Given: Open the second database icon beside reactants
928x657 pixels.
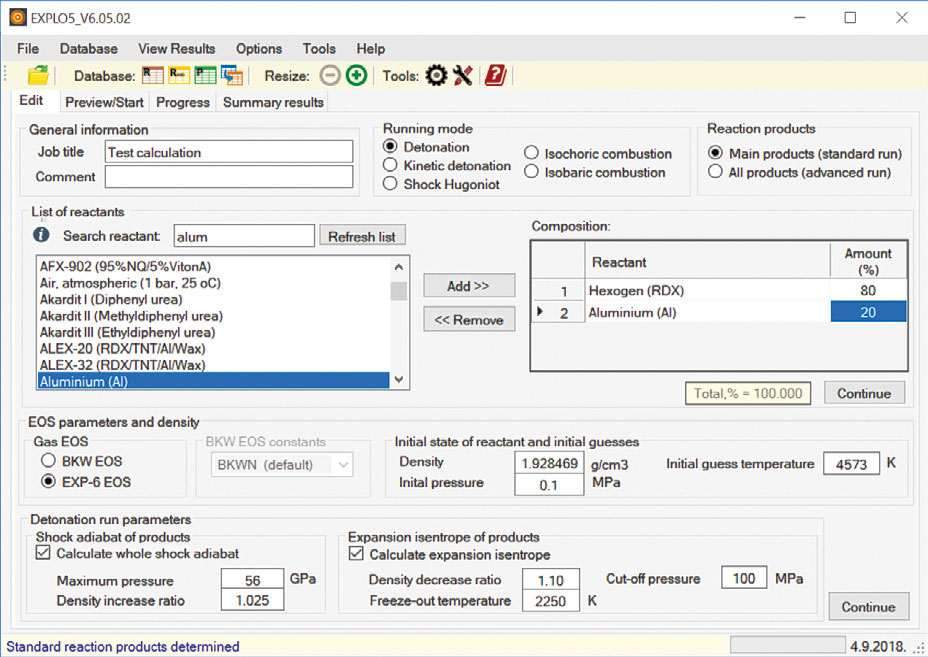Looking at the screenshot, I should [179, 76].
